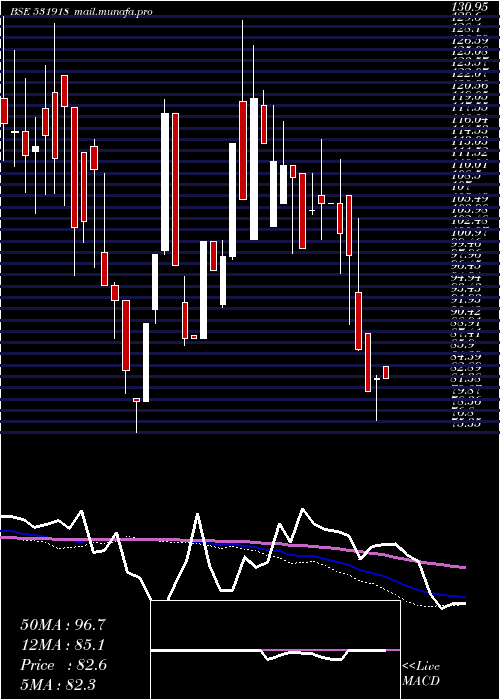The image size is (500, 700).
Task: Click the Price : 82.6 reading
Action: point(63,665)
